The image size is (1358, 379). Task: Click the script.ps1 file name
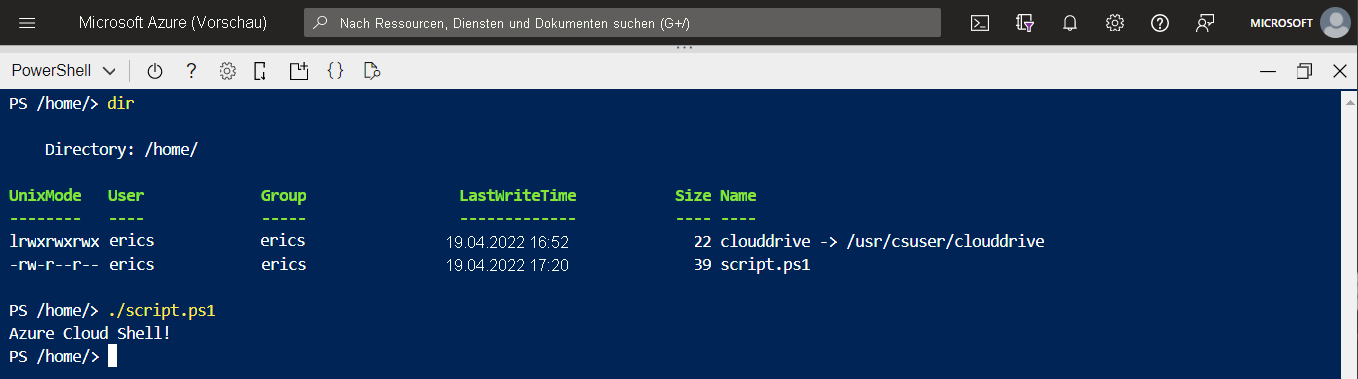pos(765,265)
